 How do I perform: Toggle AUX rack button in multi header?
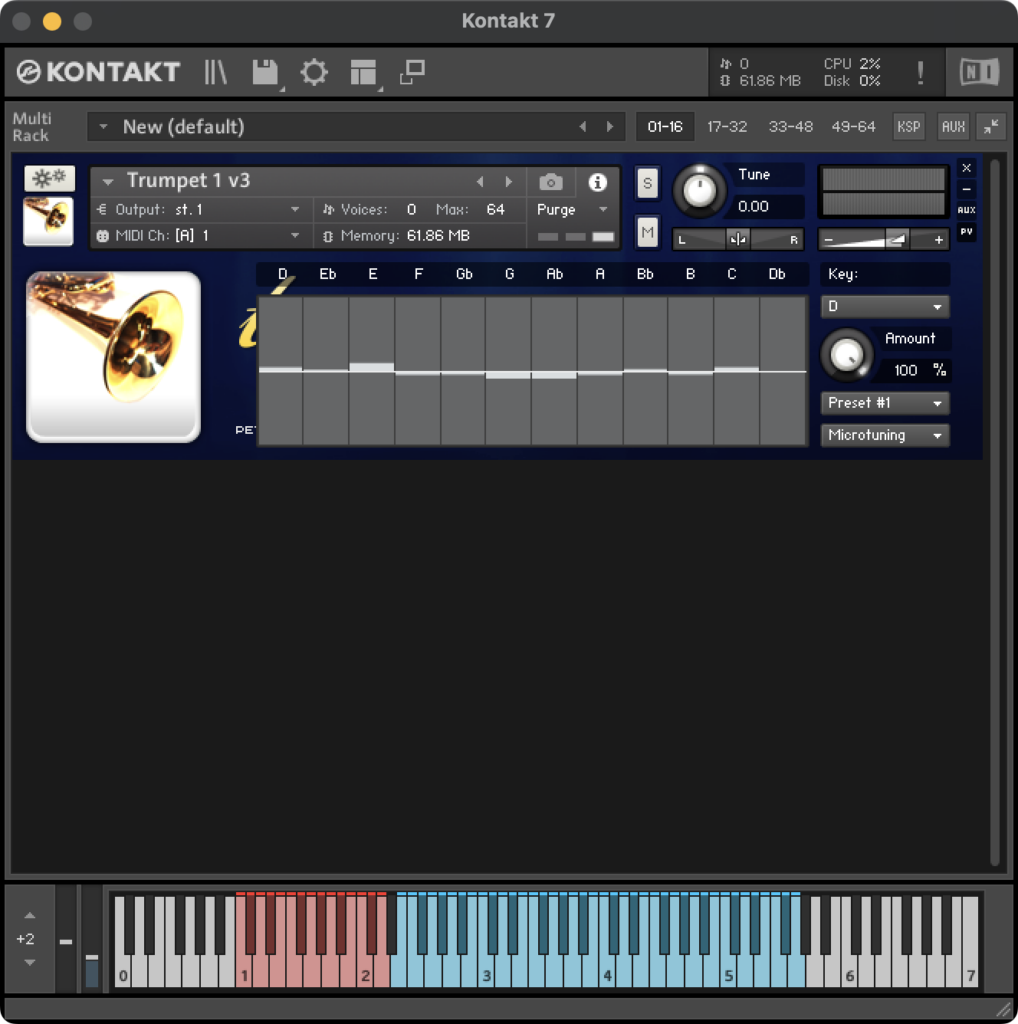[953, 127]
